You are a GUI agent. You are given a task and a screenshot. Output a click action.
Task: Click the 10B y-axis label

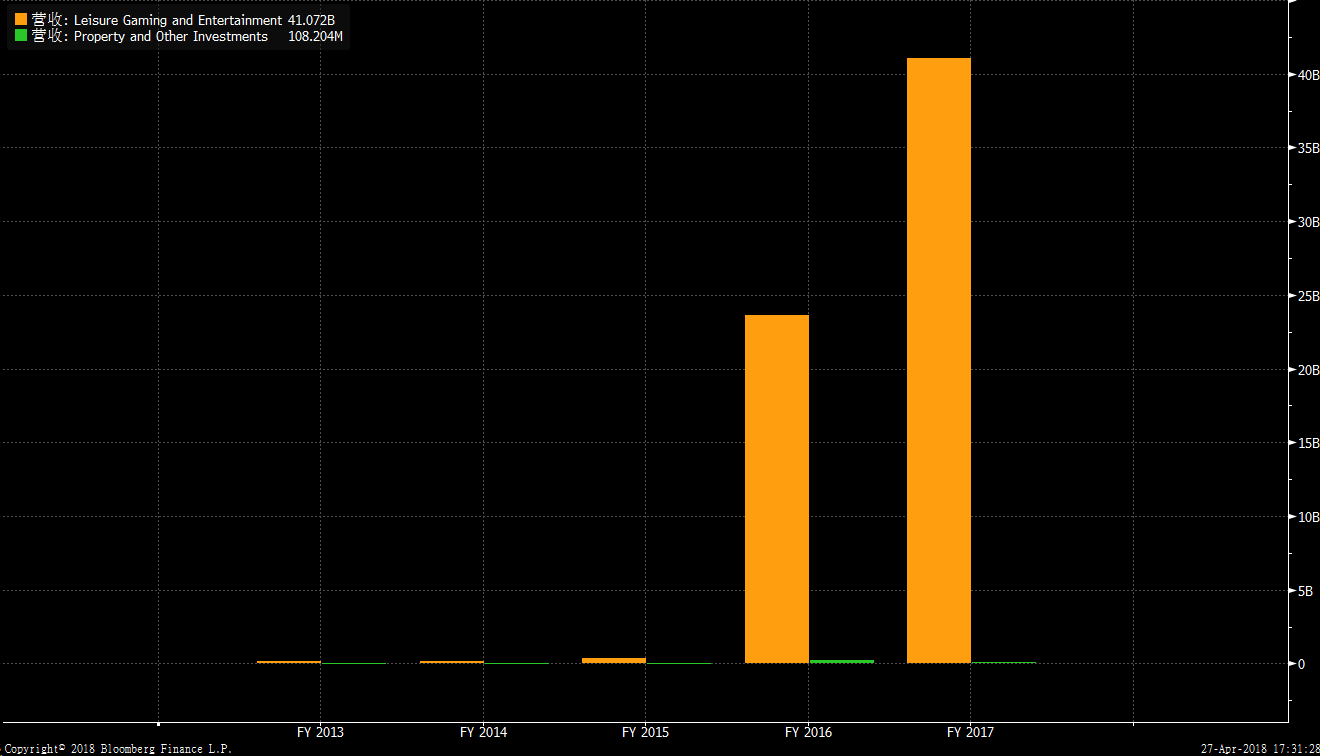coord(1308,517)
